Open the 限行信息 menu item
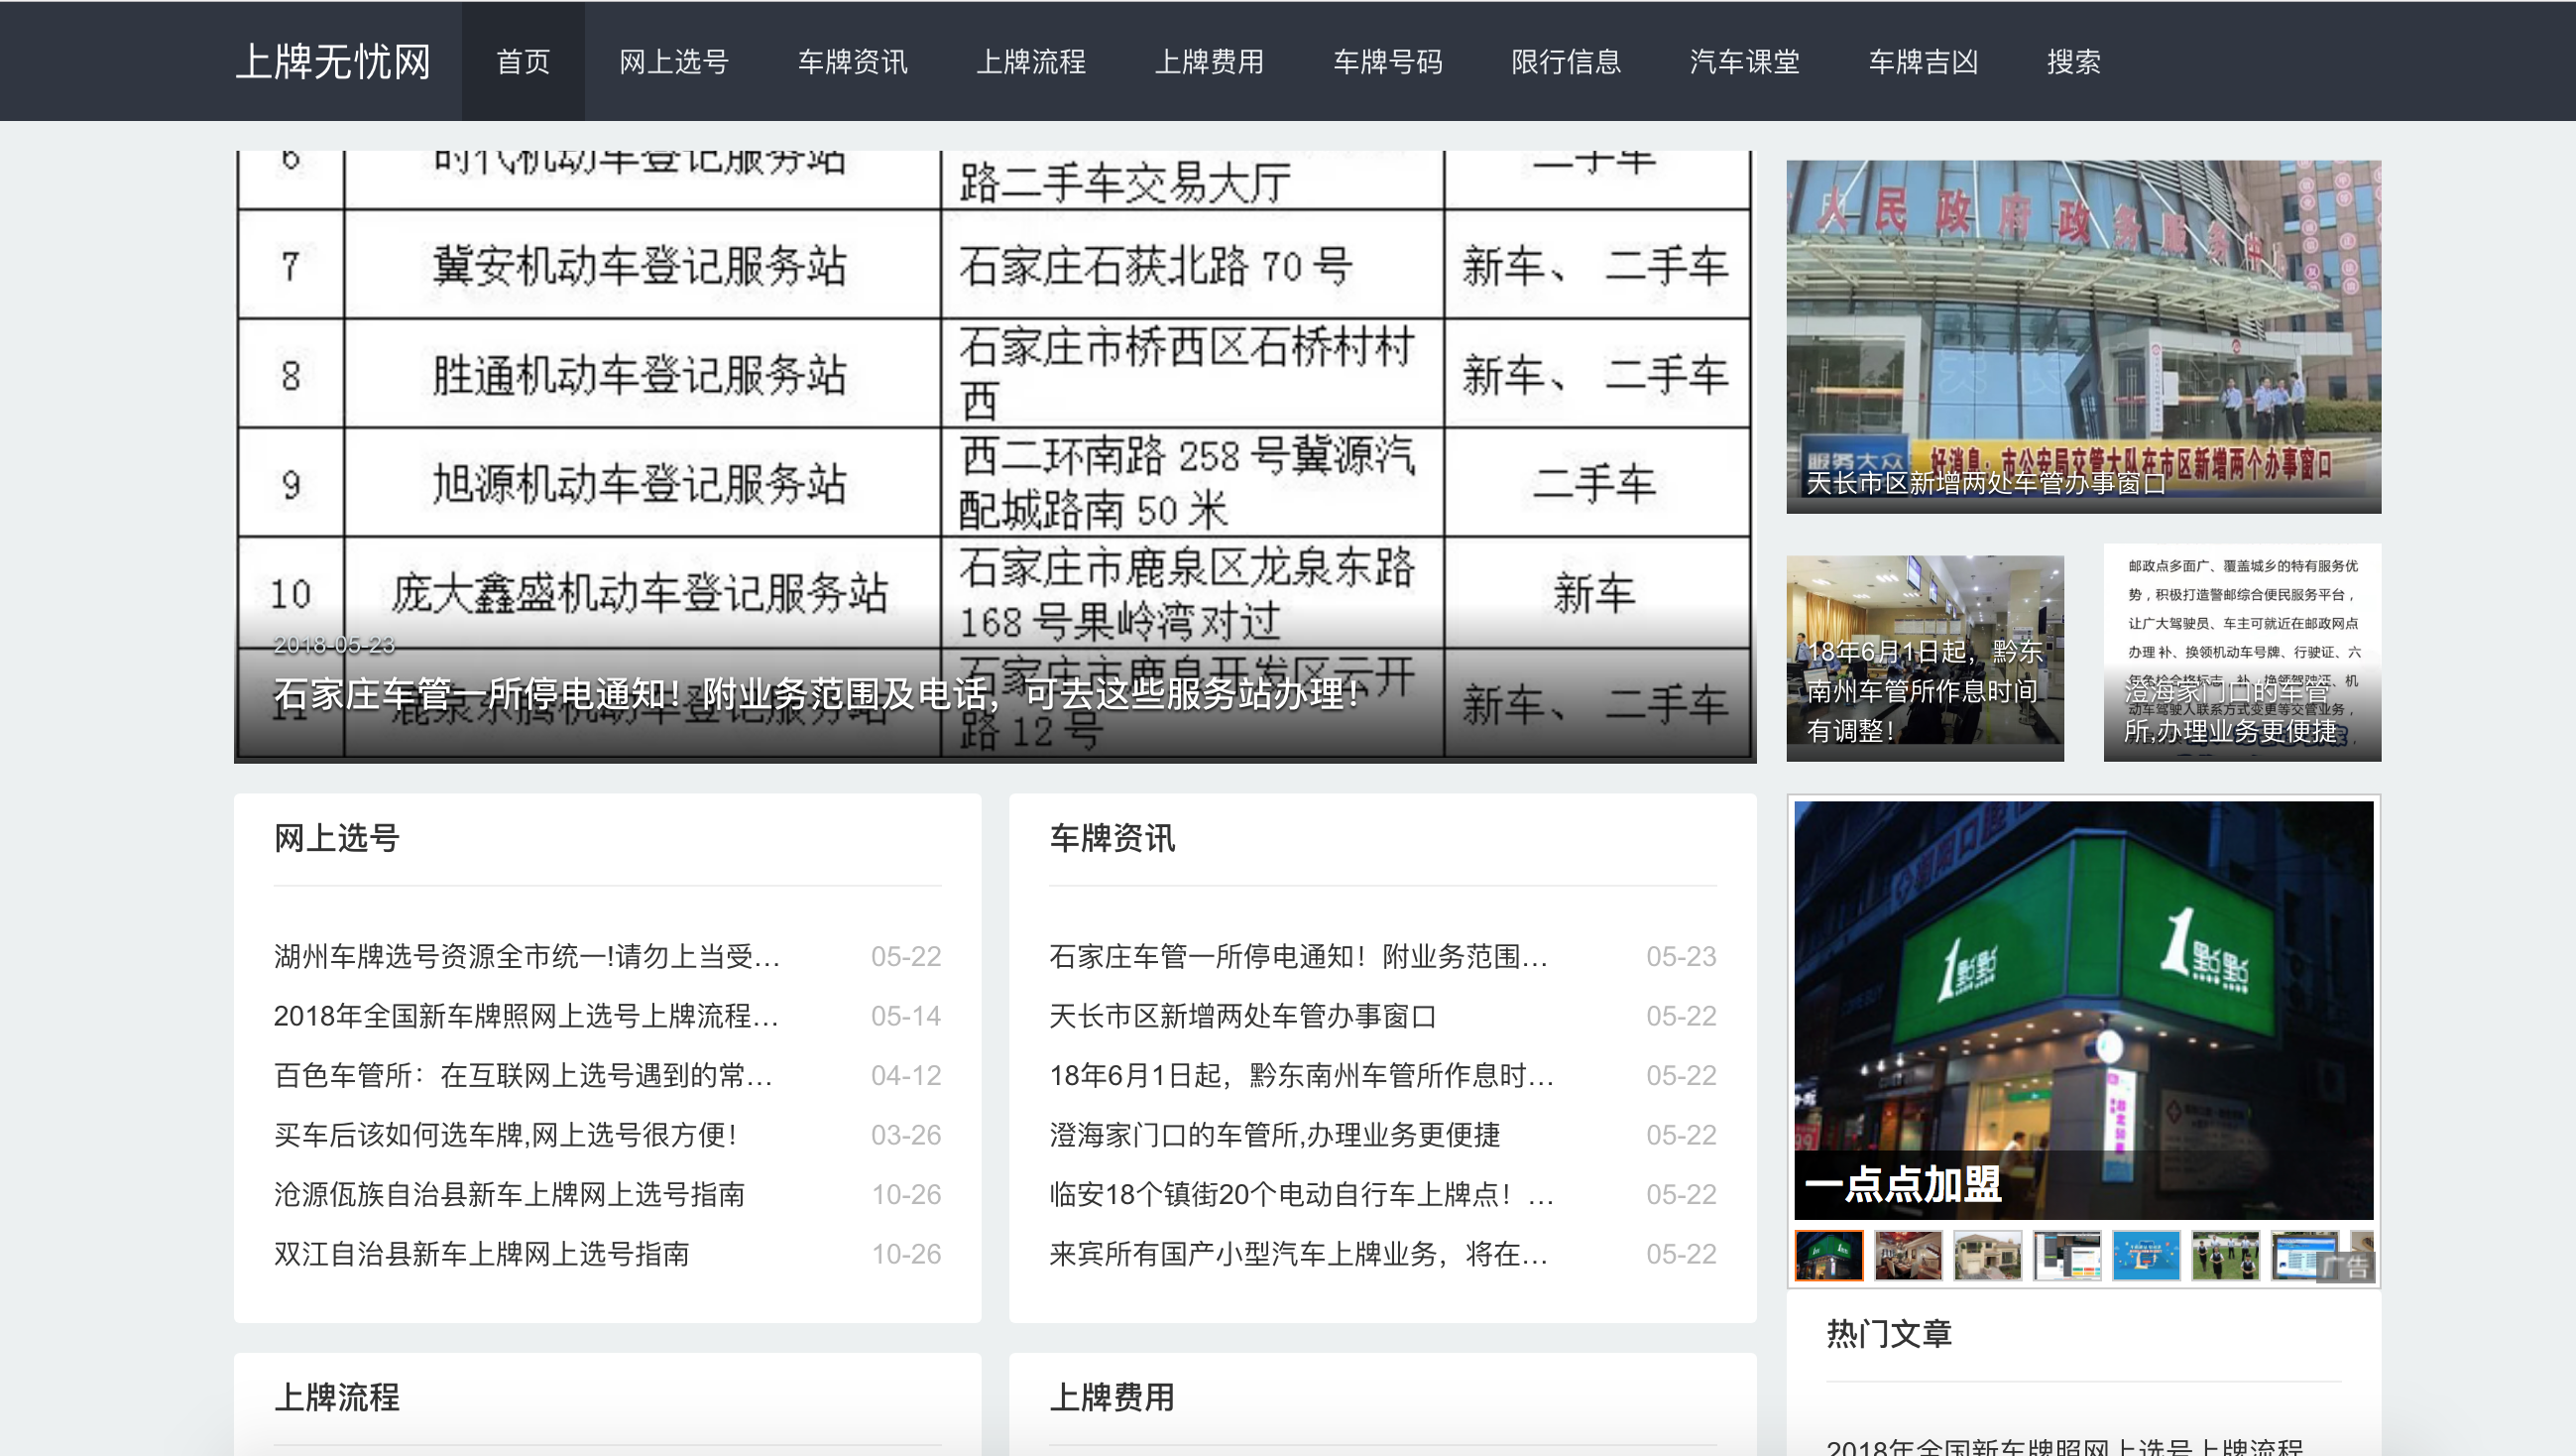Image resolution: width=2576 pixels, height=1456 pixels. coord(1566,62)
